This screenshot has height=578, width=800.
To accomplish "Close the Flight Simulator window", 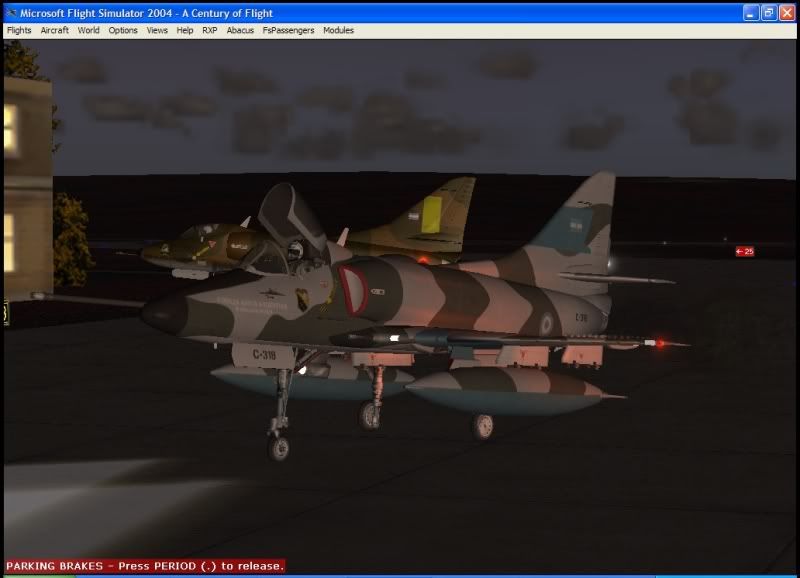I will pyautogui.click(x=787, y=13).
